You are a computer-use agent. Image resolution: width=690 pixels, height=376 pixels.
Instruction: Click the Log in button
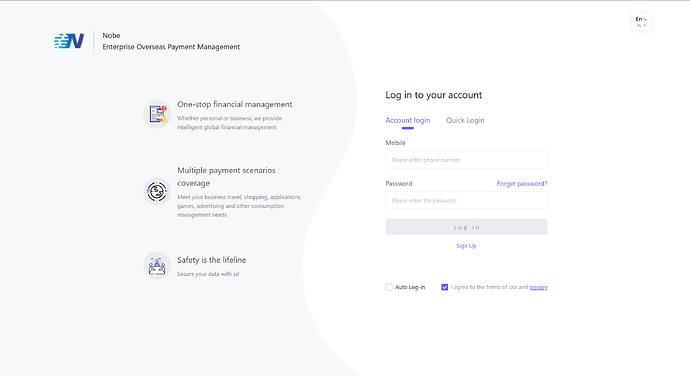click(x=466, y=227)
